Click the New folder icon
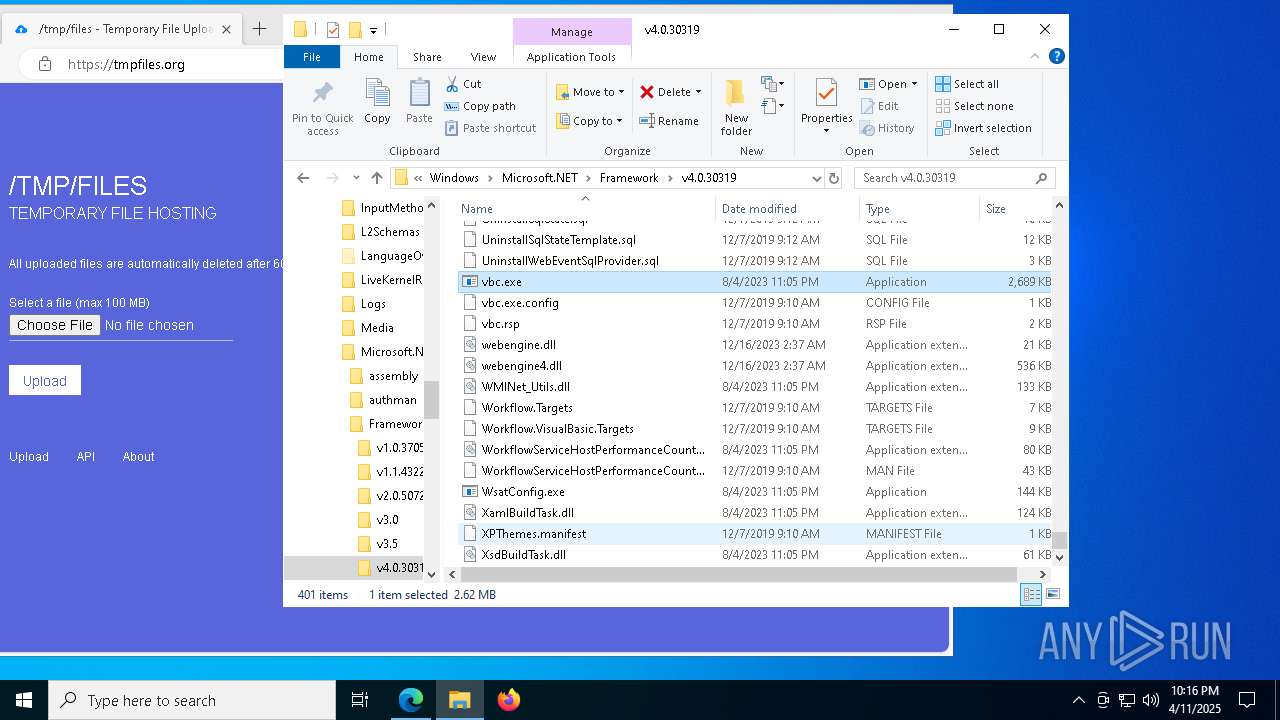The height and width of the screenshot is (720, 1280). click(x=736, y=93)
